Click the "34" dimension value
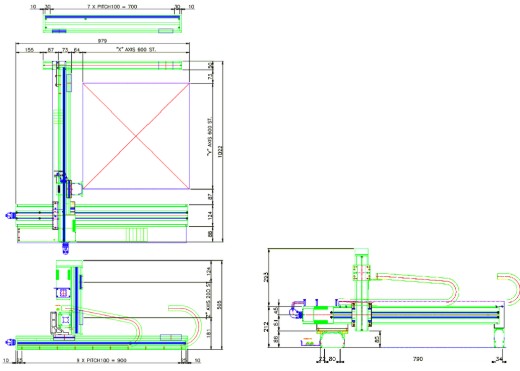 click(x=499, y=359)
